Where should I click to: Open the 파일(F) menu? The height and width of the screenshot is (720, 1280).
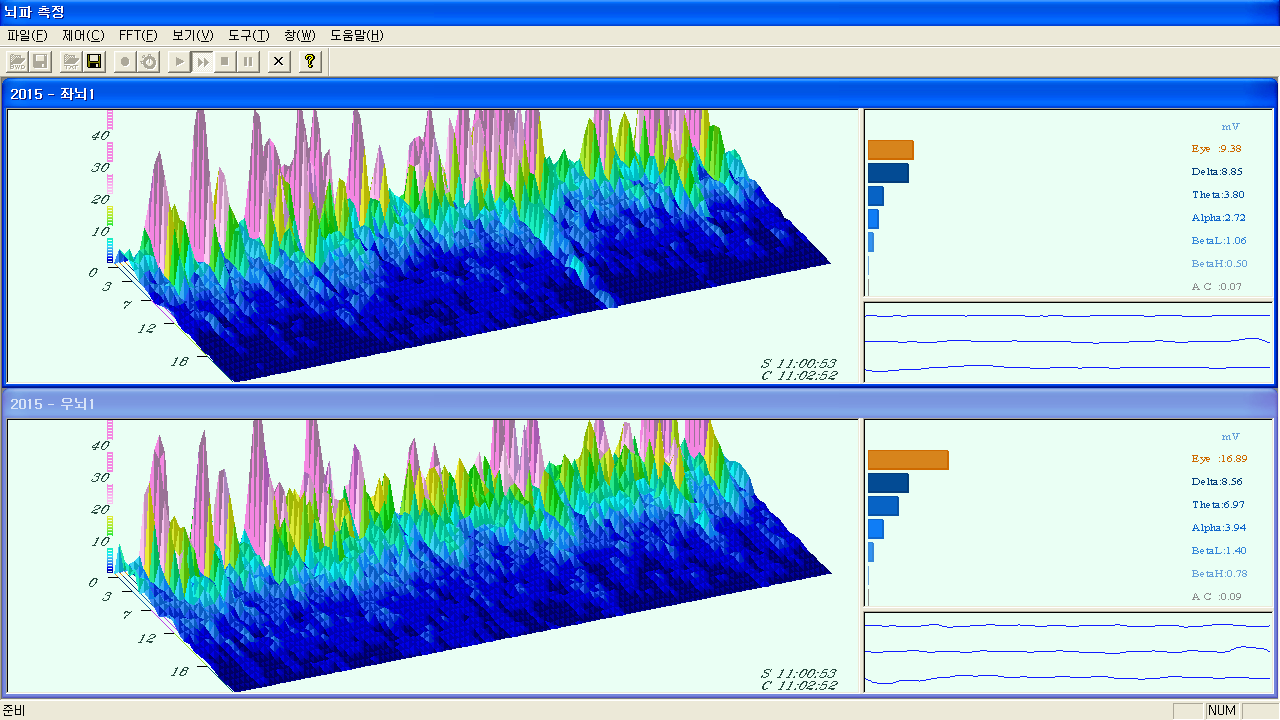[x=27, y=35]
